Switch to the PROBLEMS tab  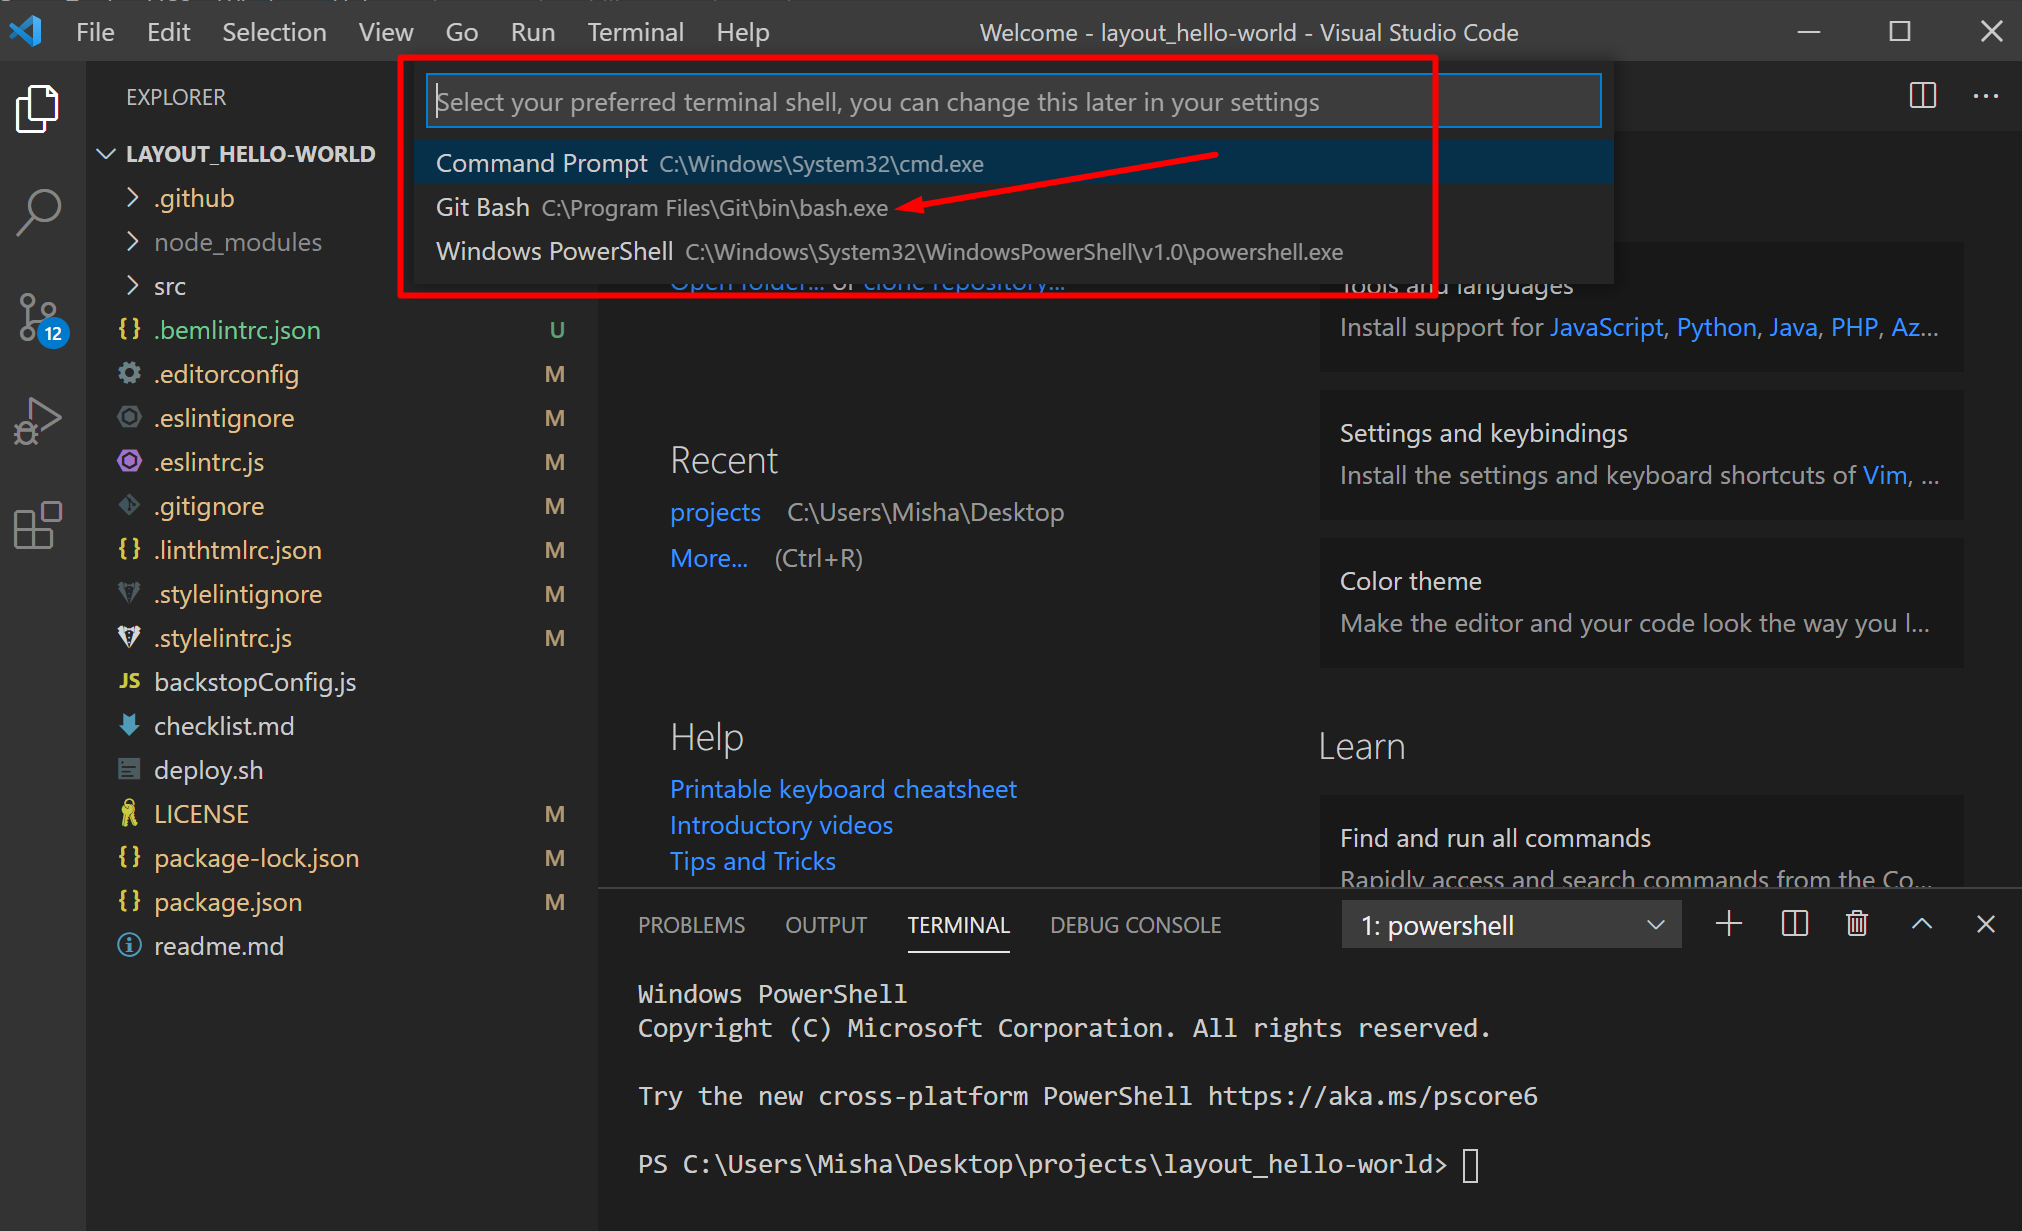[691, 925]
